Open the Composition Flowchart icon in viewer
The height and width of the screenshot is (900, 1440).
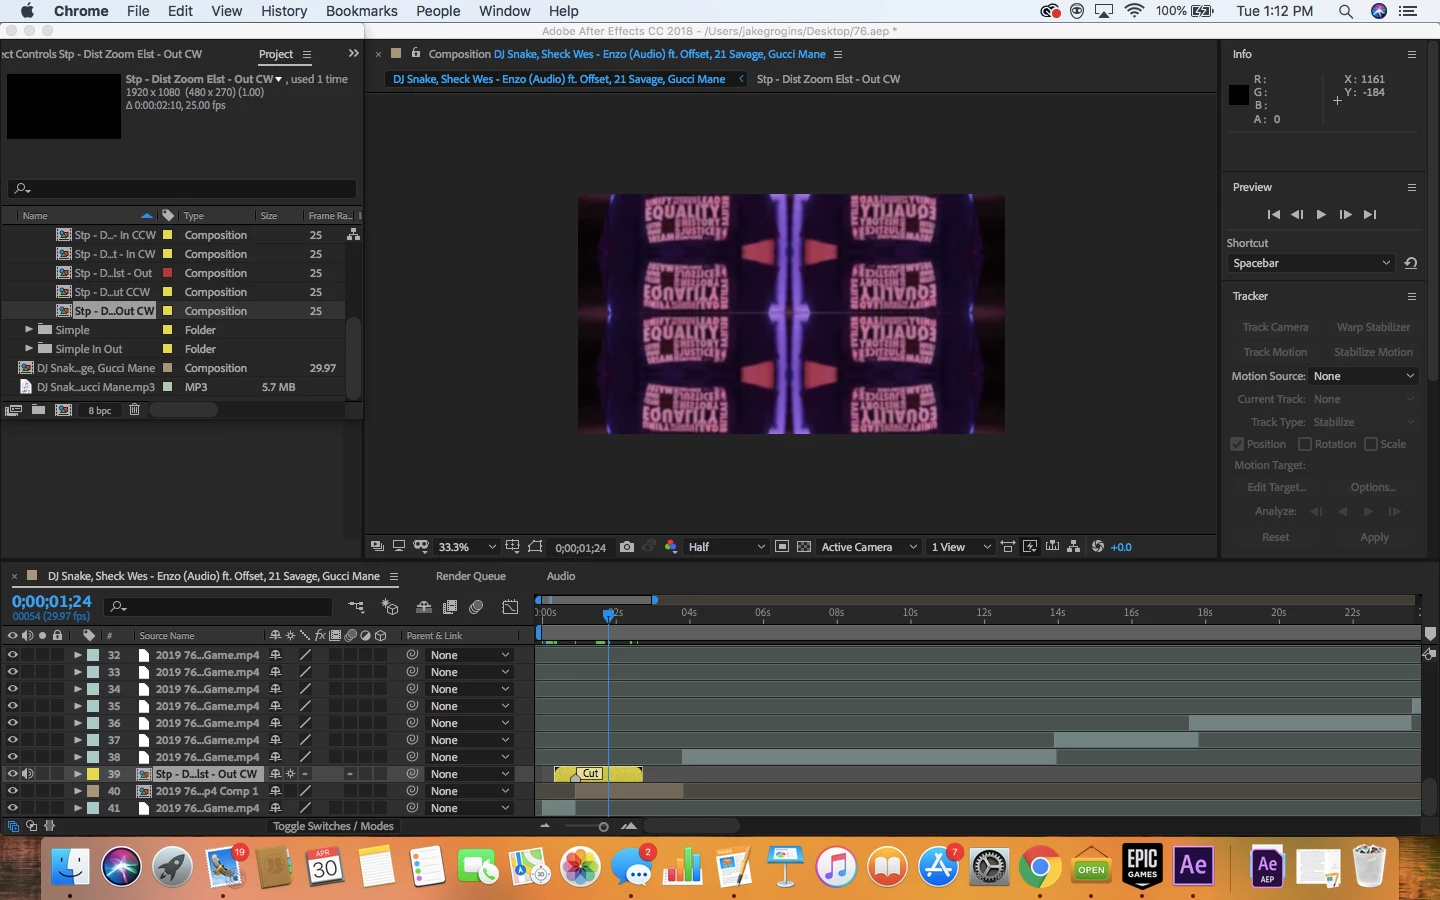[x=1073, y=547]
